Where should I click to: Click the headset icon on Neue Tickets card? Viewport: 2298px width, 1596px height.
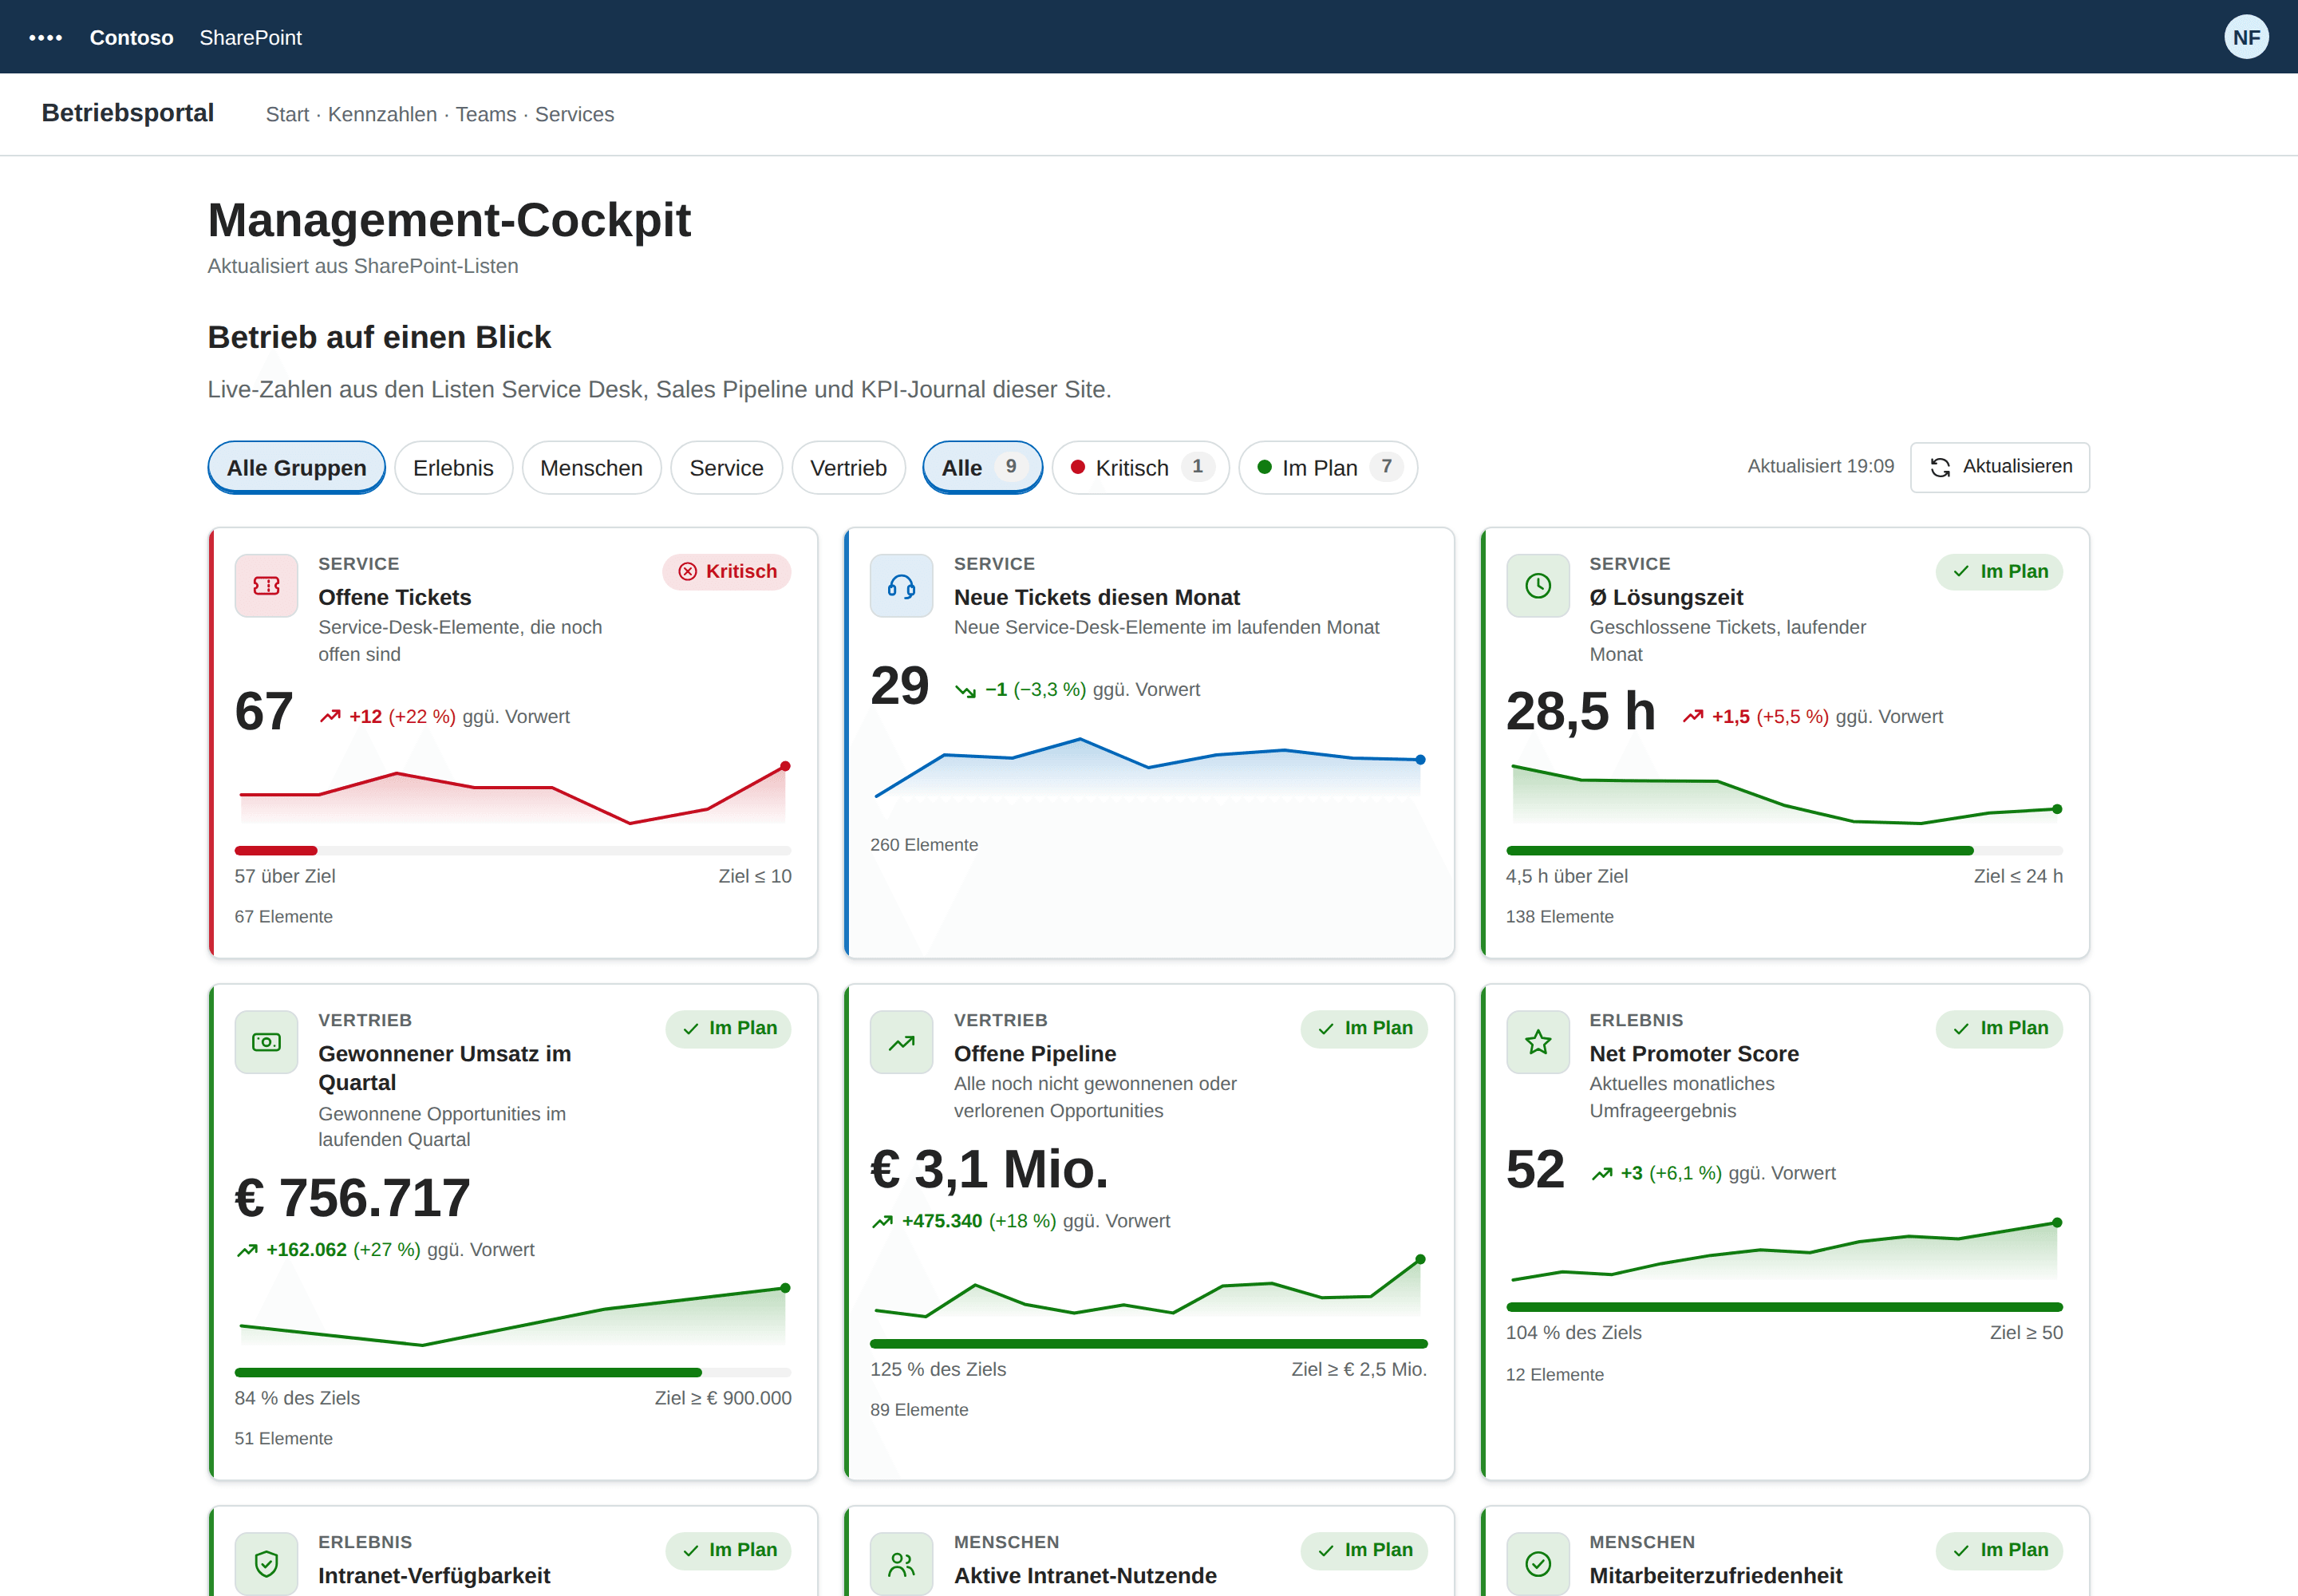pyautogui.click(x=901, y=585)
